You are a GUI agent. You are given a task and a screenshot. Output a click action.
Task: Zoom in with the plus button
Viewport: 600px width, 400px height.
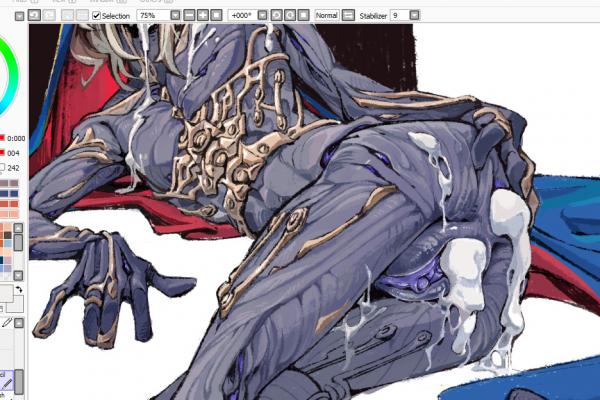203,15
